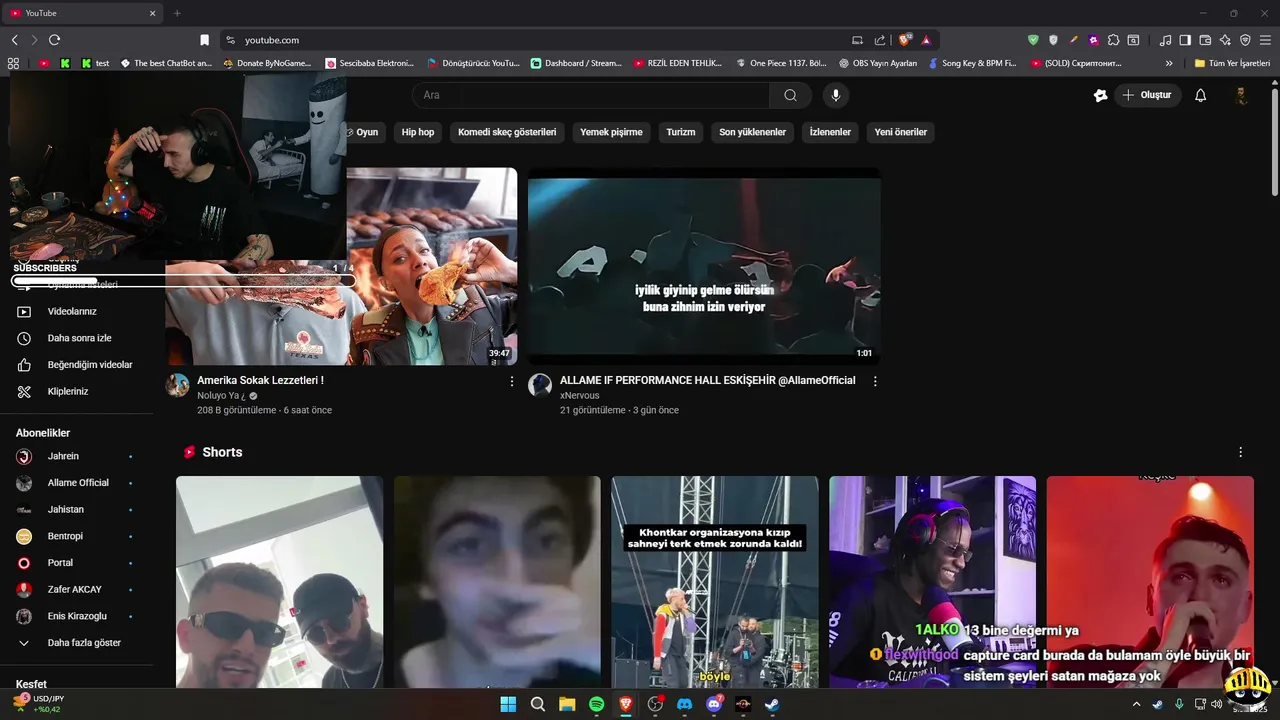Expand Daha fazla göster subscriptions
This screenshot has width=1280, height=720.
tap(76, 643)
